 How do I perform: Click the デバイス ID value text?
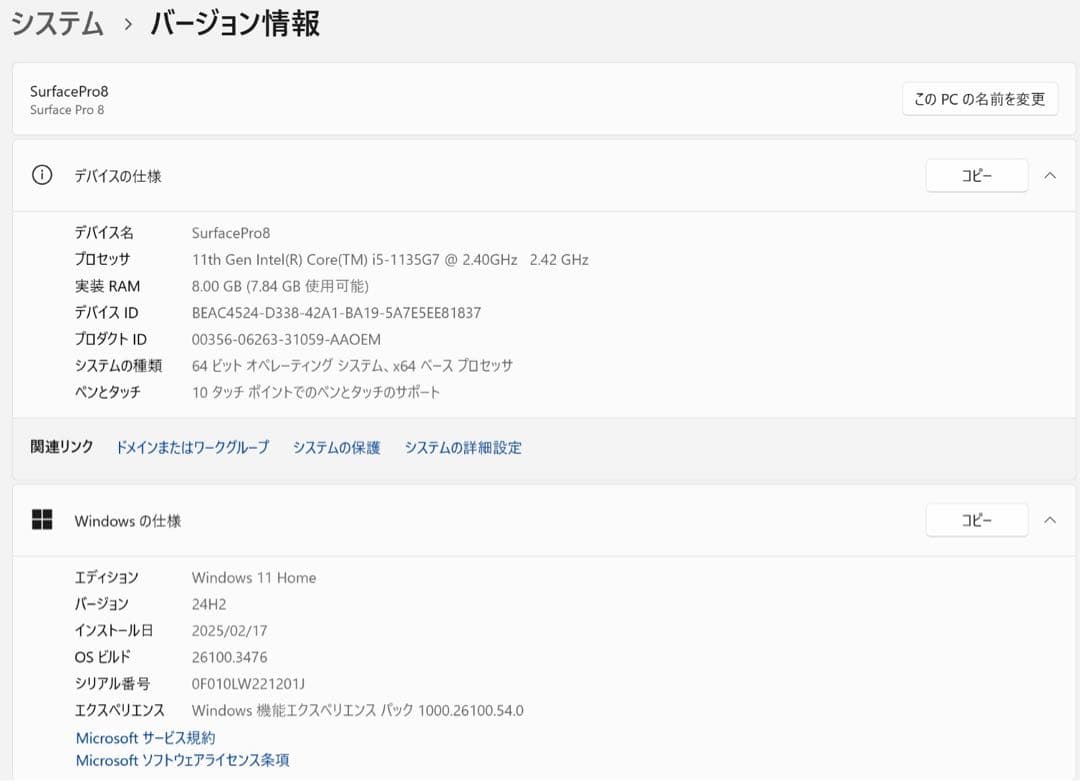(335, 312)
